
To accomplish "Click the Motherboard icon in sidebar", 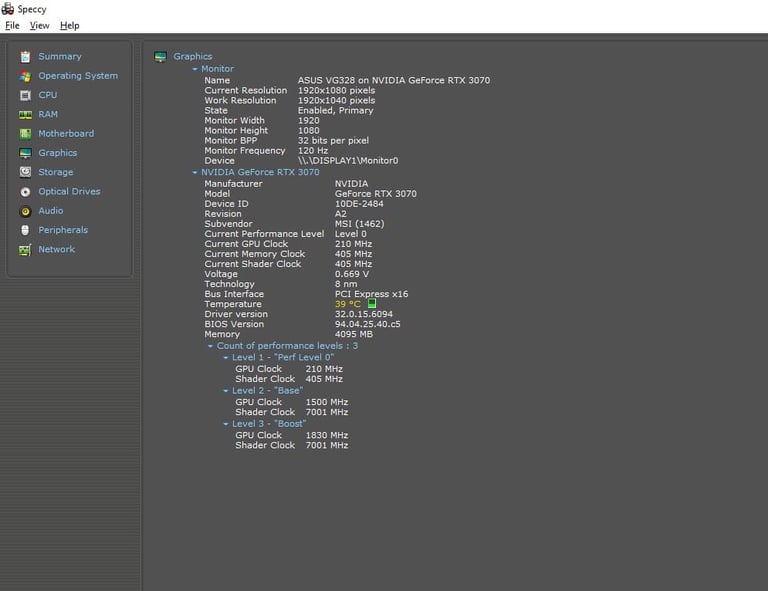I will point(25,134).
